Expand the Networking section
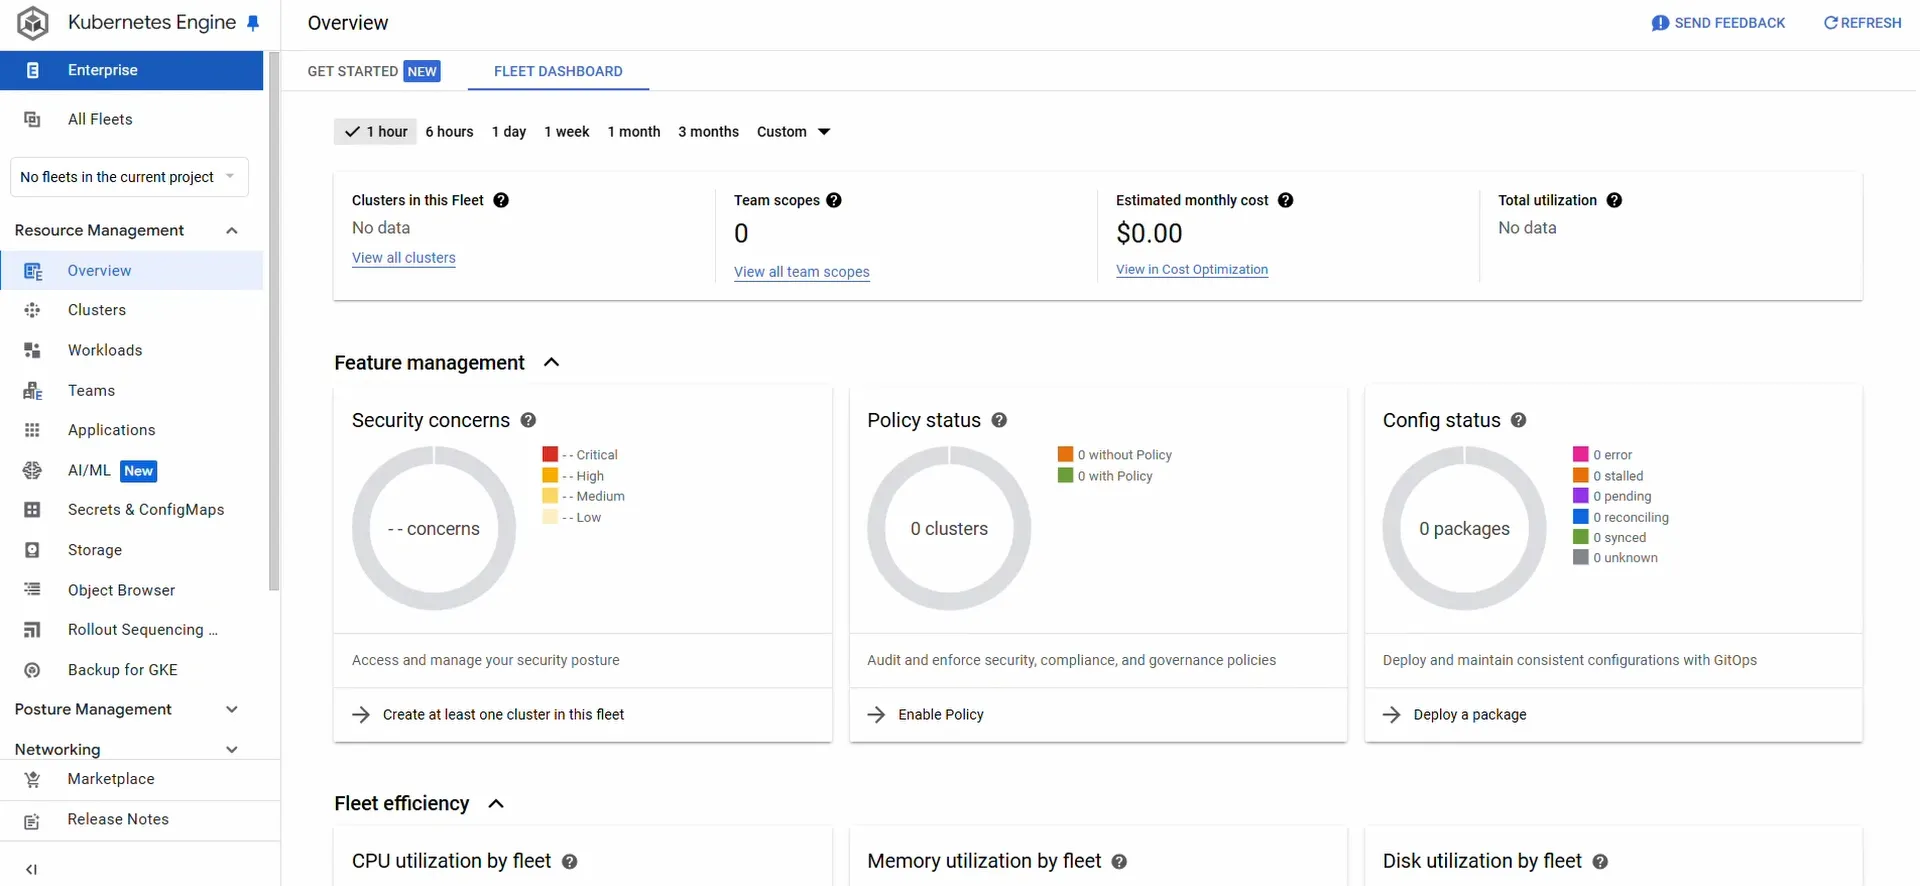Image resolution: width=1920 pixels, height=886 pixels. [232, 749]
